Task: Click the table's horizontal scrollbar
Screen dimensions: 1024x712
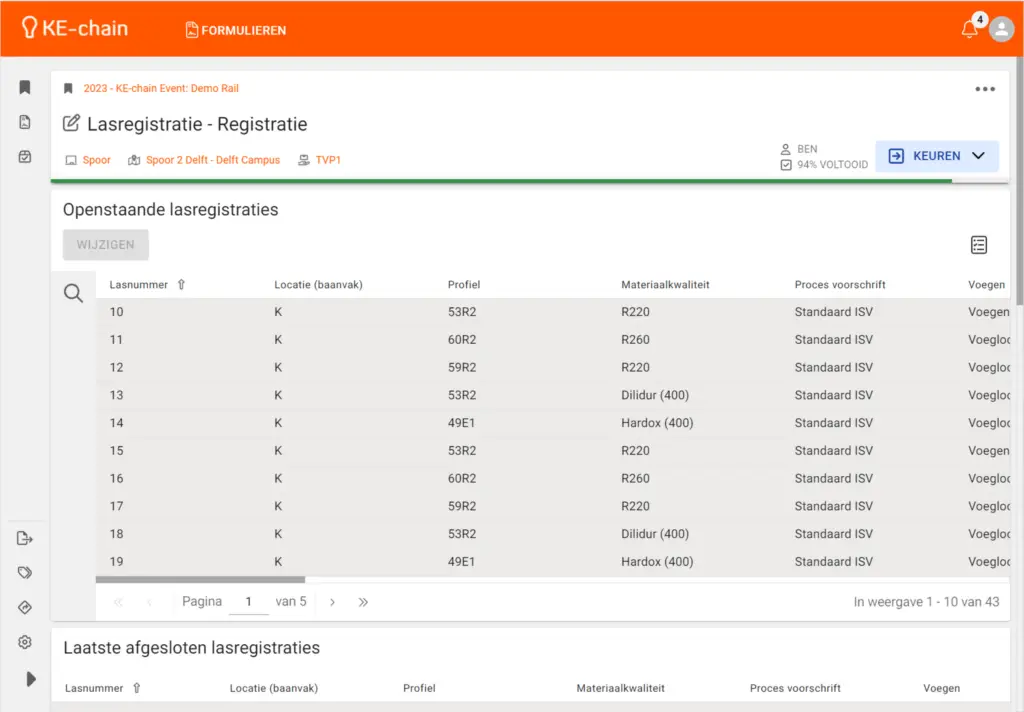Action: point(200,579)
